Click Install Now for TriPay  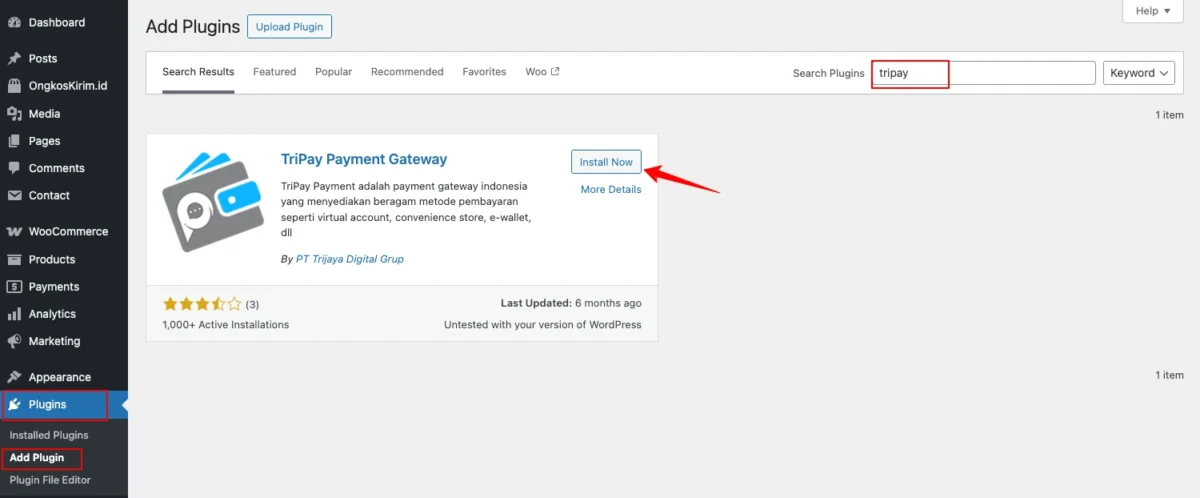tap(606, 162)
